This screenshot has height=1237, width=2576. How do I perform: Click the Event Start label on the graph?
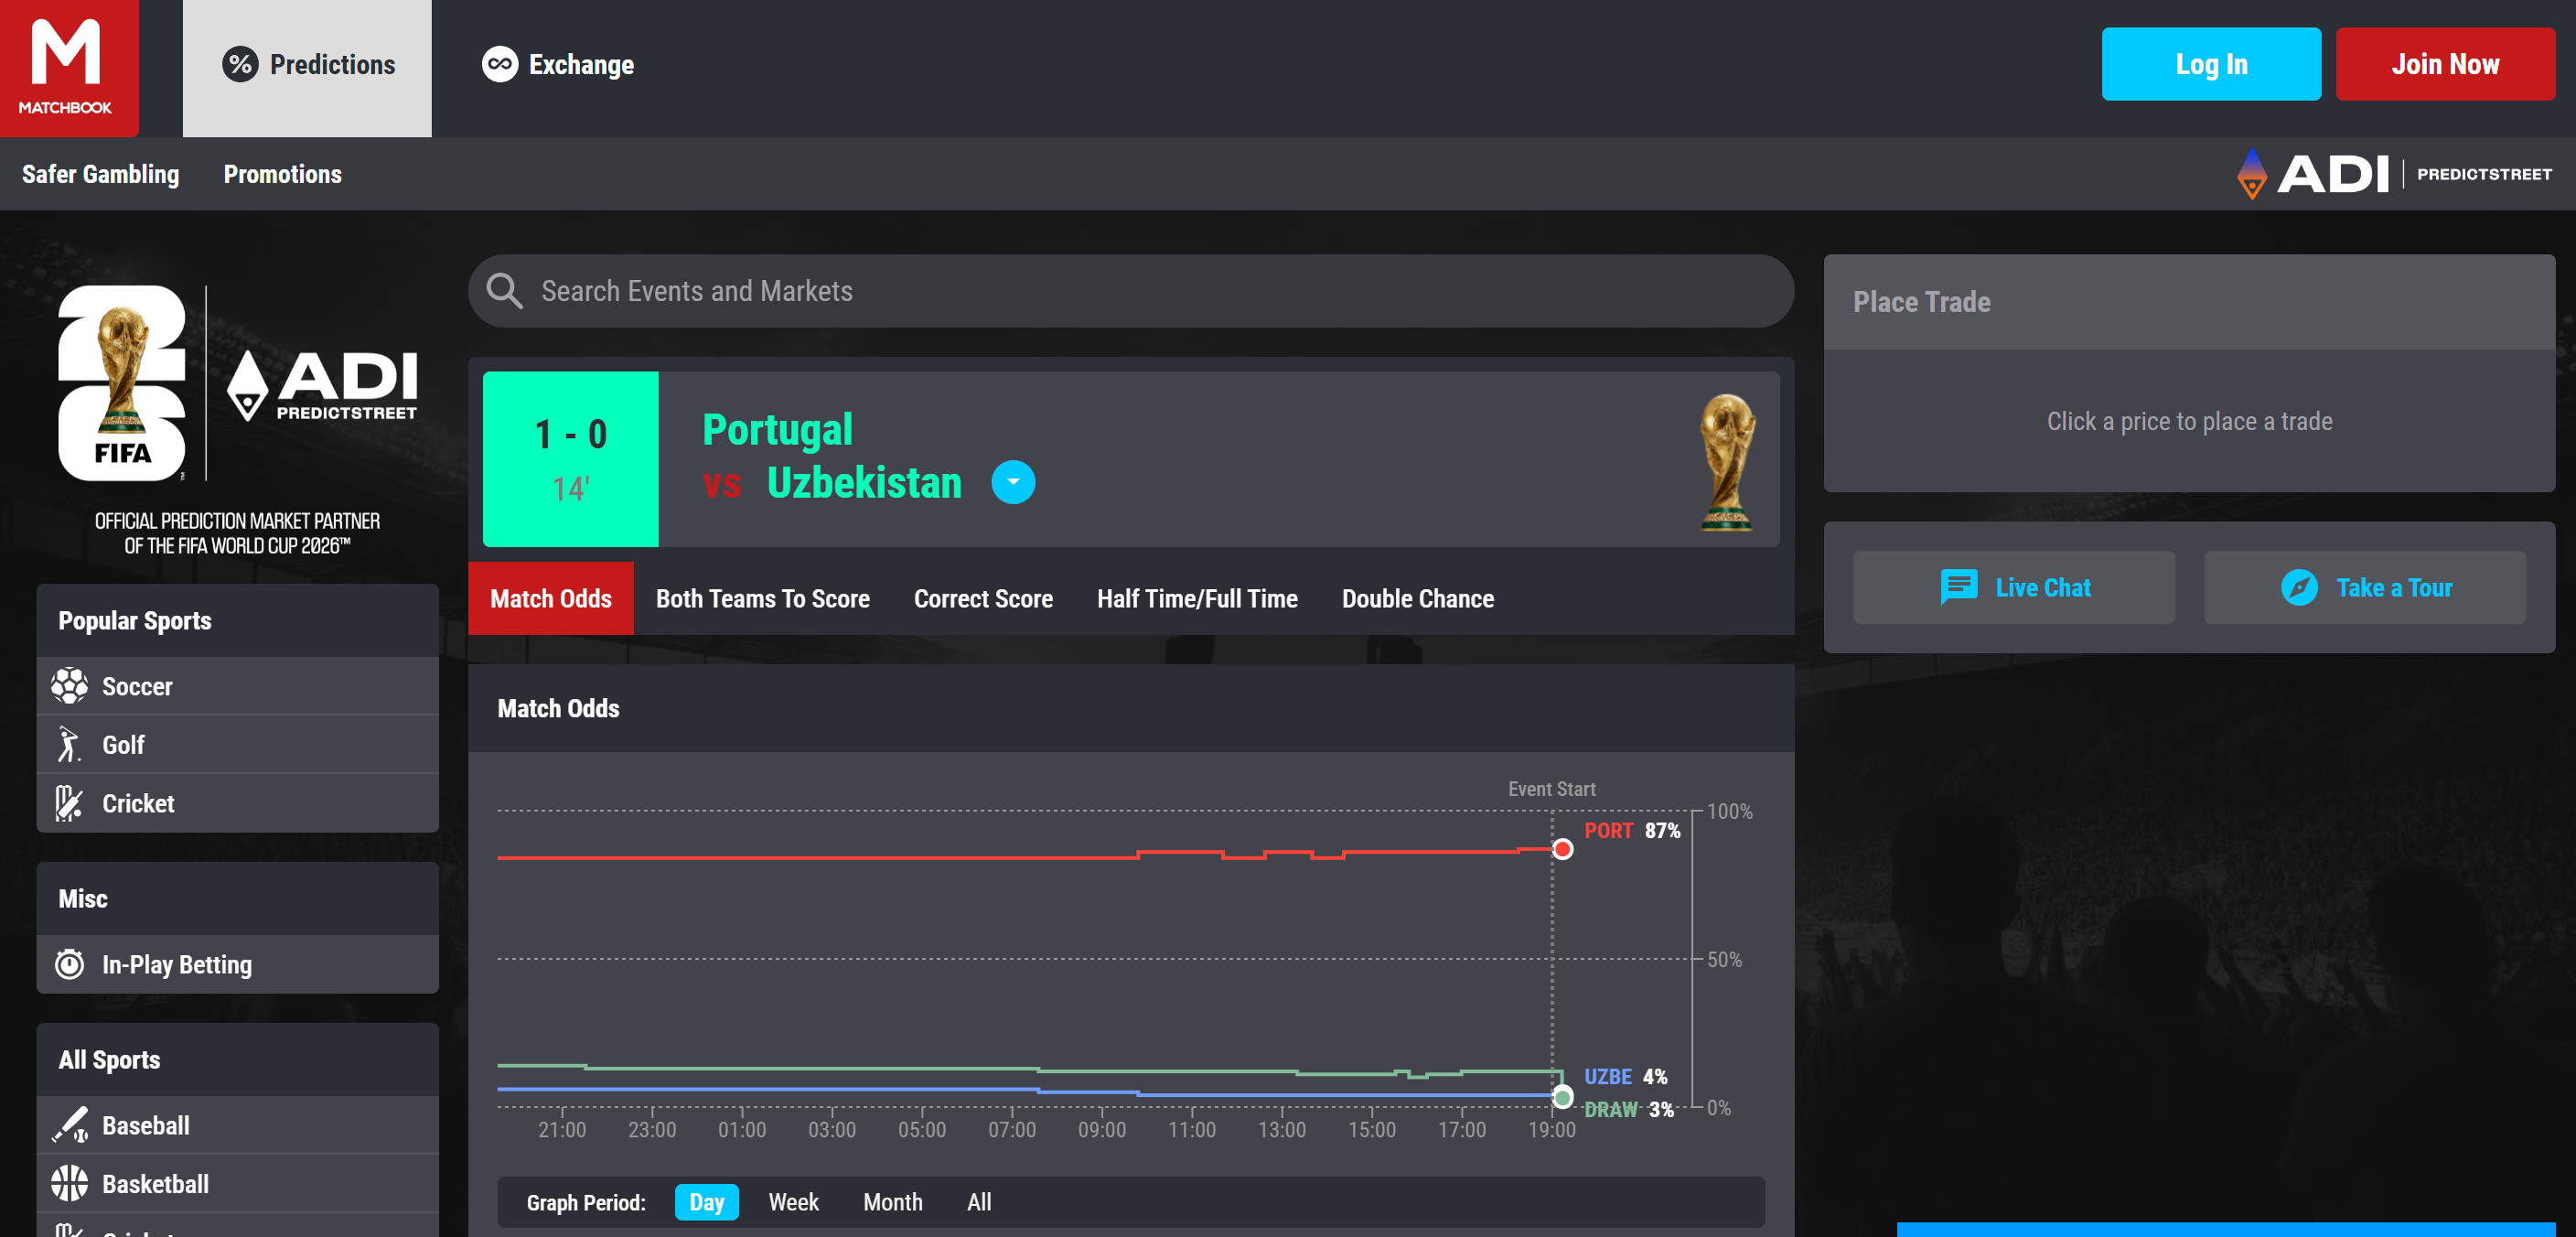coord(1551,789)
